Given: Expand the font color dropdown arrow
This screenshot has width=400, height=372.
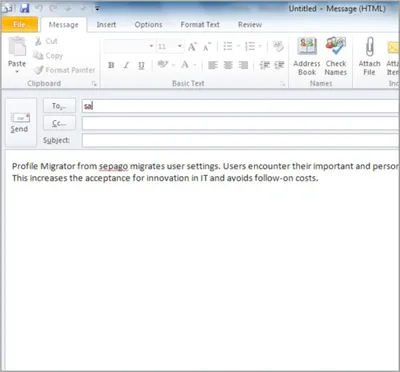Looking at the screenshot, I should pos(195,65).
